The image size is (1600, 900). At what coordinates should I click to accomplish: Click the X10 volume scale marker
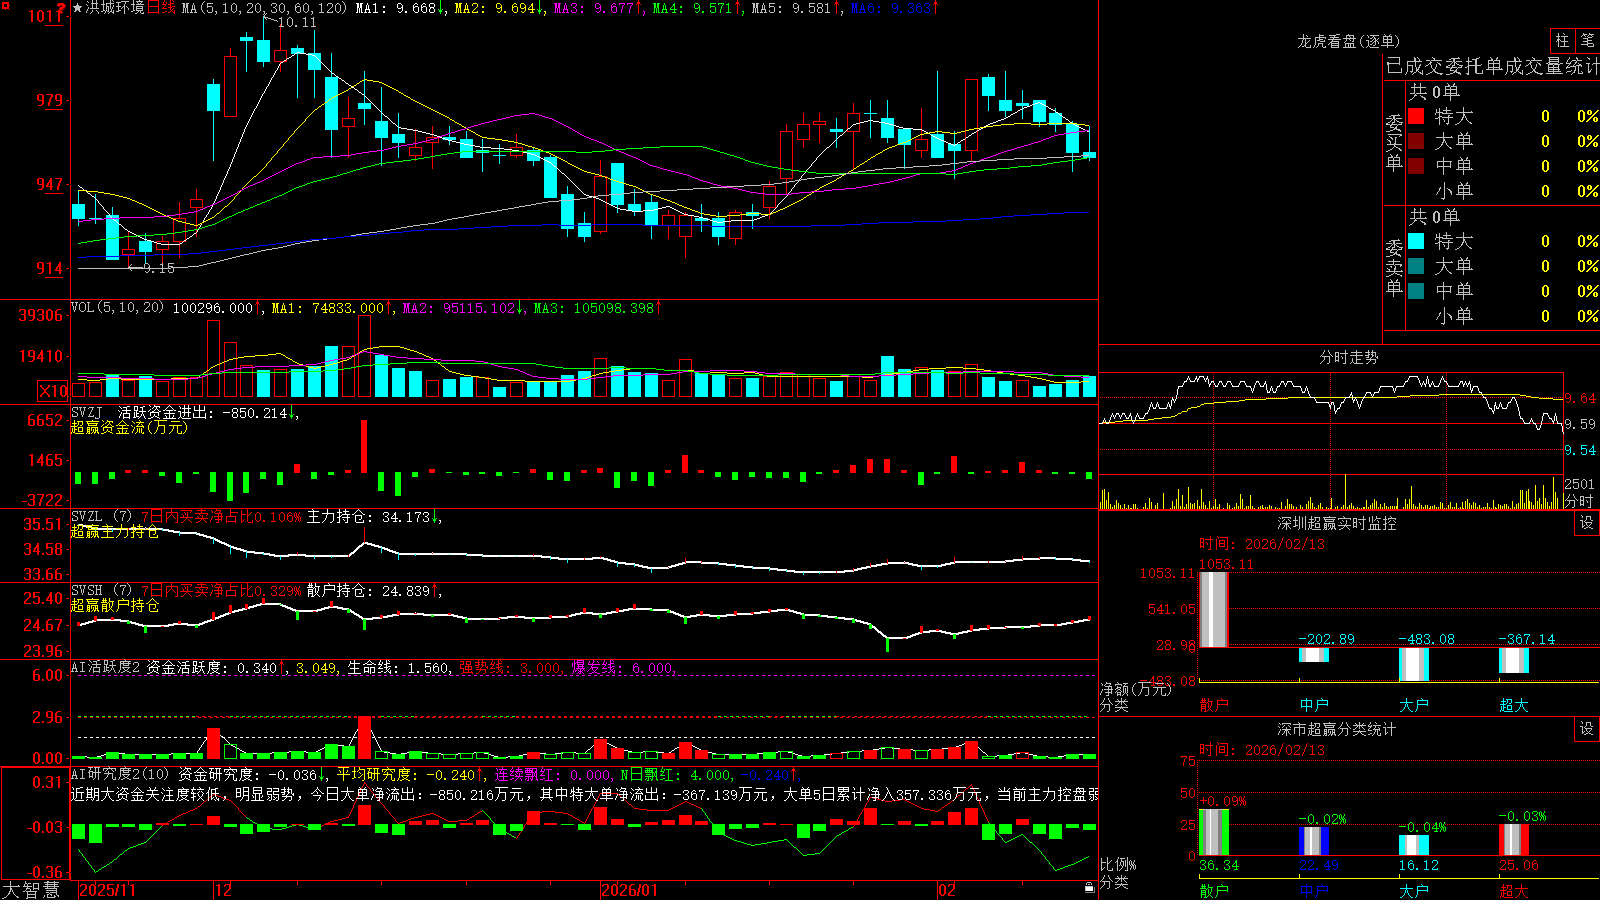click(x=54, y=391)
